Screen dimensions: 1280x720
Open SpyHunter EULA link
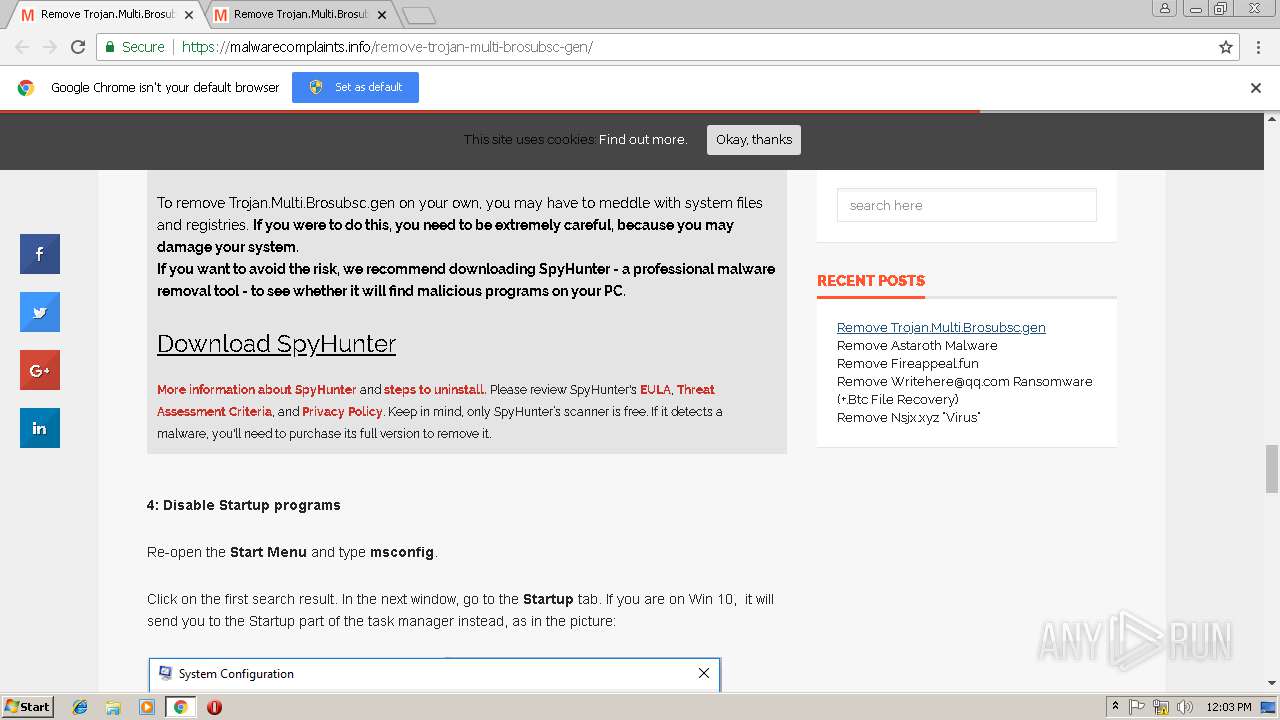(655, 390)
